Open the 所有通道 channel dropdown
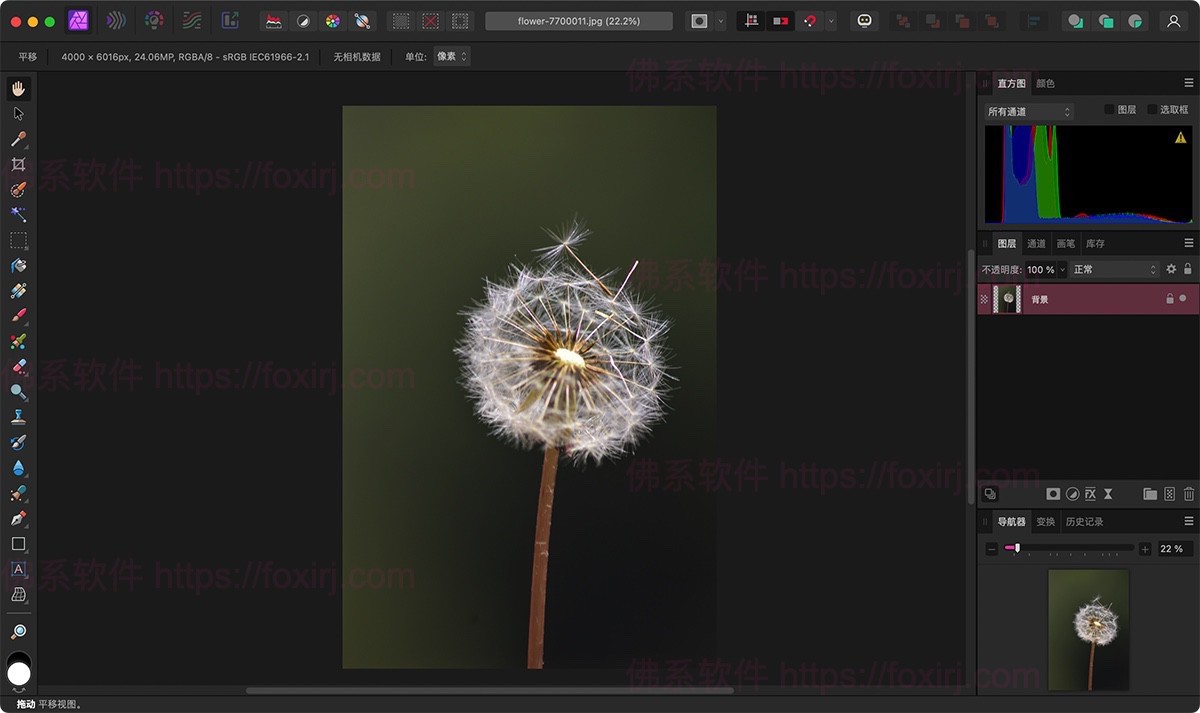This screenshot has width=1200, height=713. pos(1029,112)
